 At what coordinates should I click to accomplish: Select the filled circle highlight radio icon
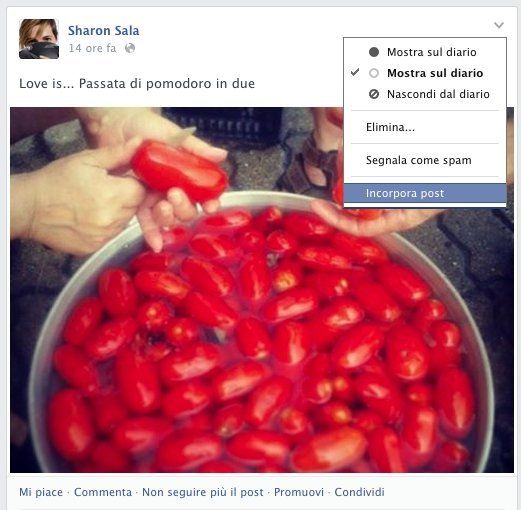coord(374,52)
